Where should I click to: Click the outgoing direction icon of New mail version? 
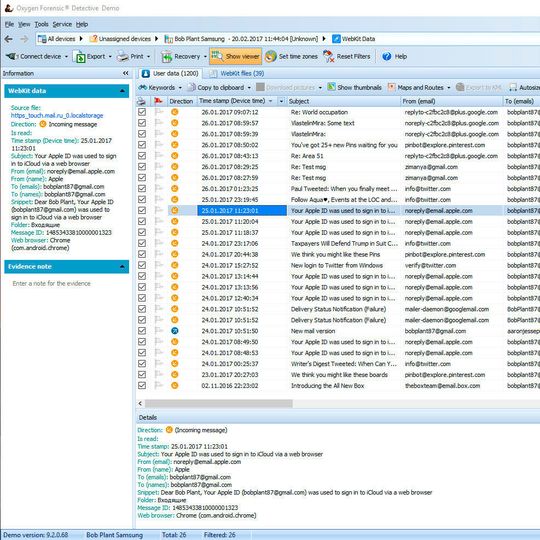(175, 331)
